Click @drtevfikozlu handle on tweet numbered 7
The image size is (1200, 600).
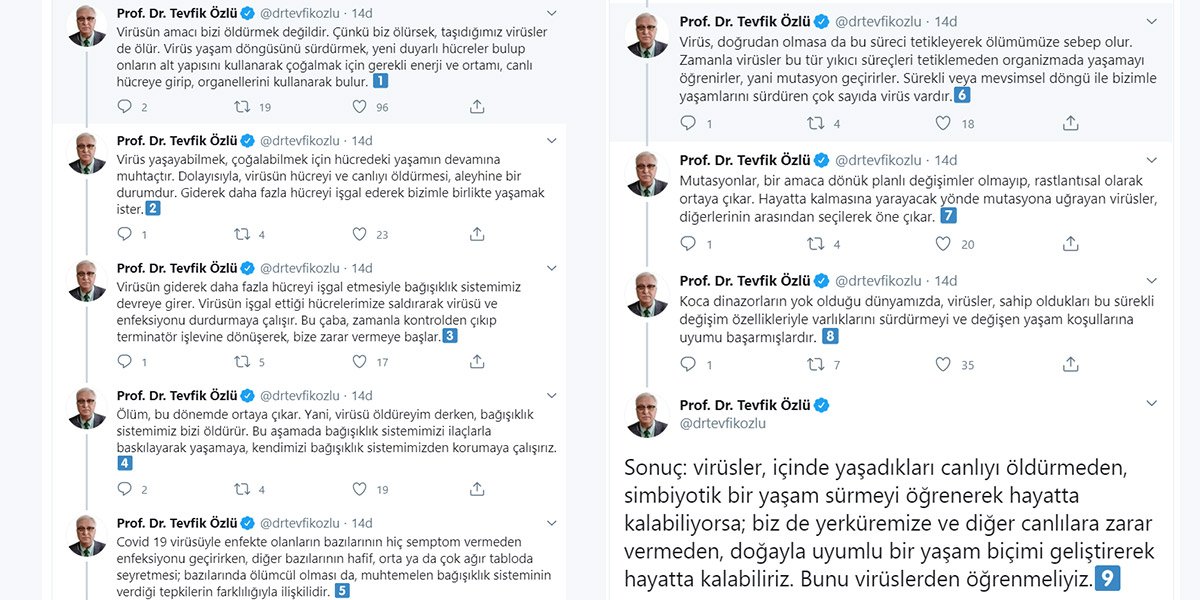point(878,160)
